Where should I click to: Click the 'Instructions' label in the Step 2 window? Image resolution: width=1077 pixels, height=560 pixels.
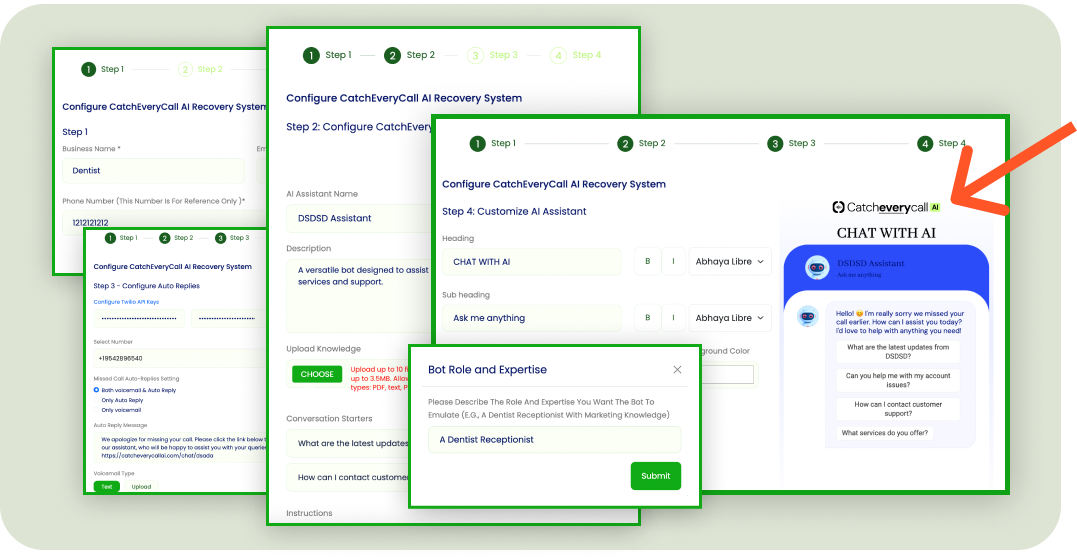click(309, 513)
